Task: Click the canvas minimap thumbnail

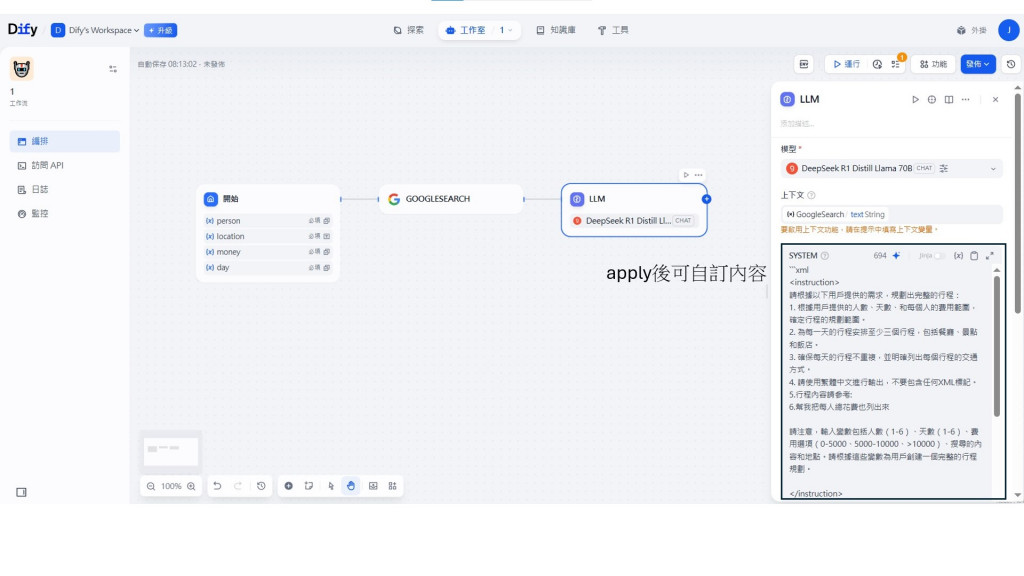Action: pyautogui.click(x=172, y=451)
